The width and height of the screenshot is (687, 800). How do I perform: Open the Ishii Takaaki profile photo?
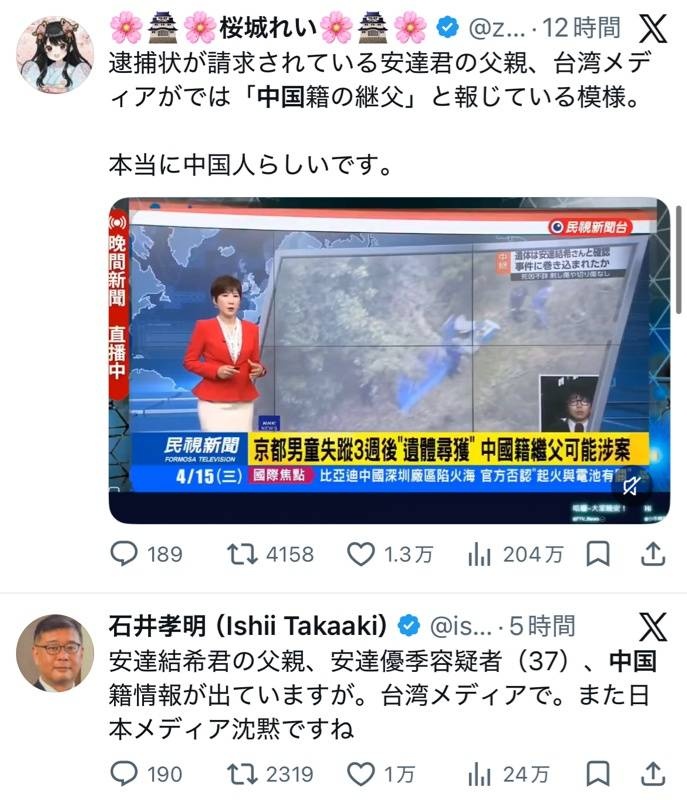(x=55, y=654)
